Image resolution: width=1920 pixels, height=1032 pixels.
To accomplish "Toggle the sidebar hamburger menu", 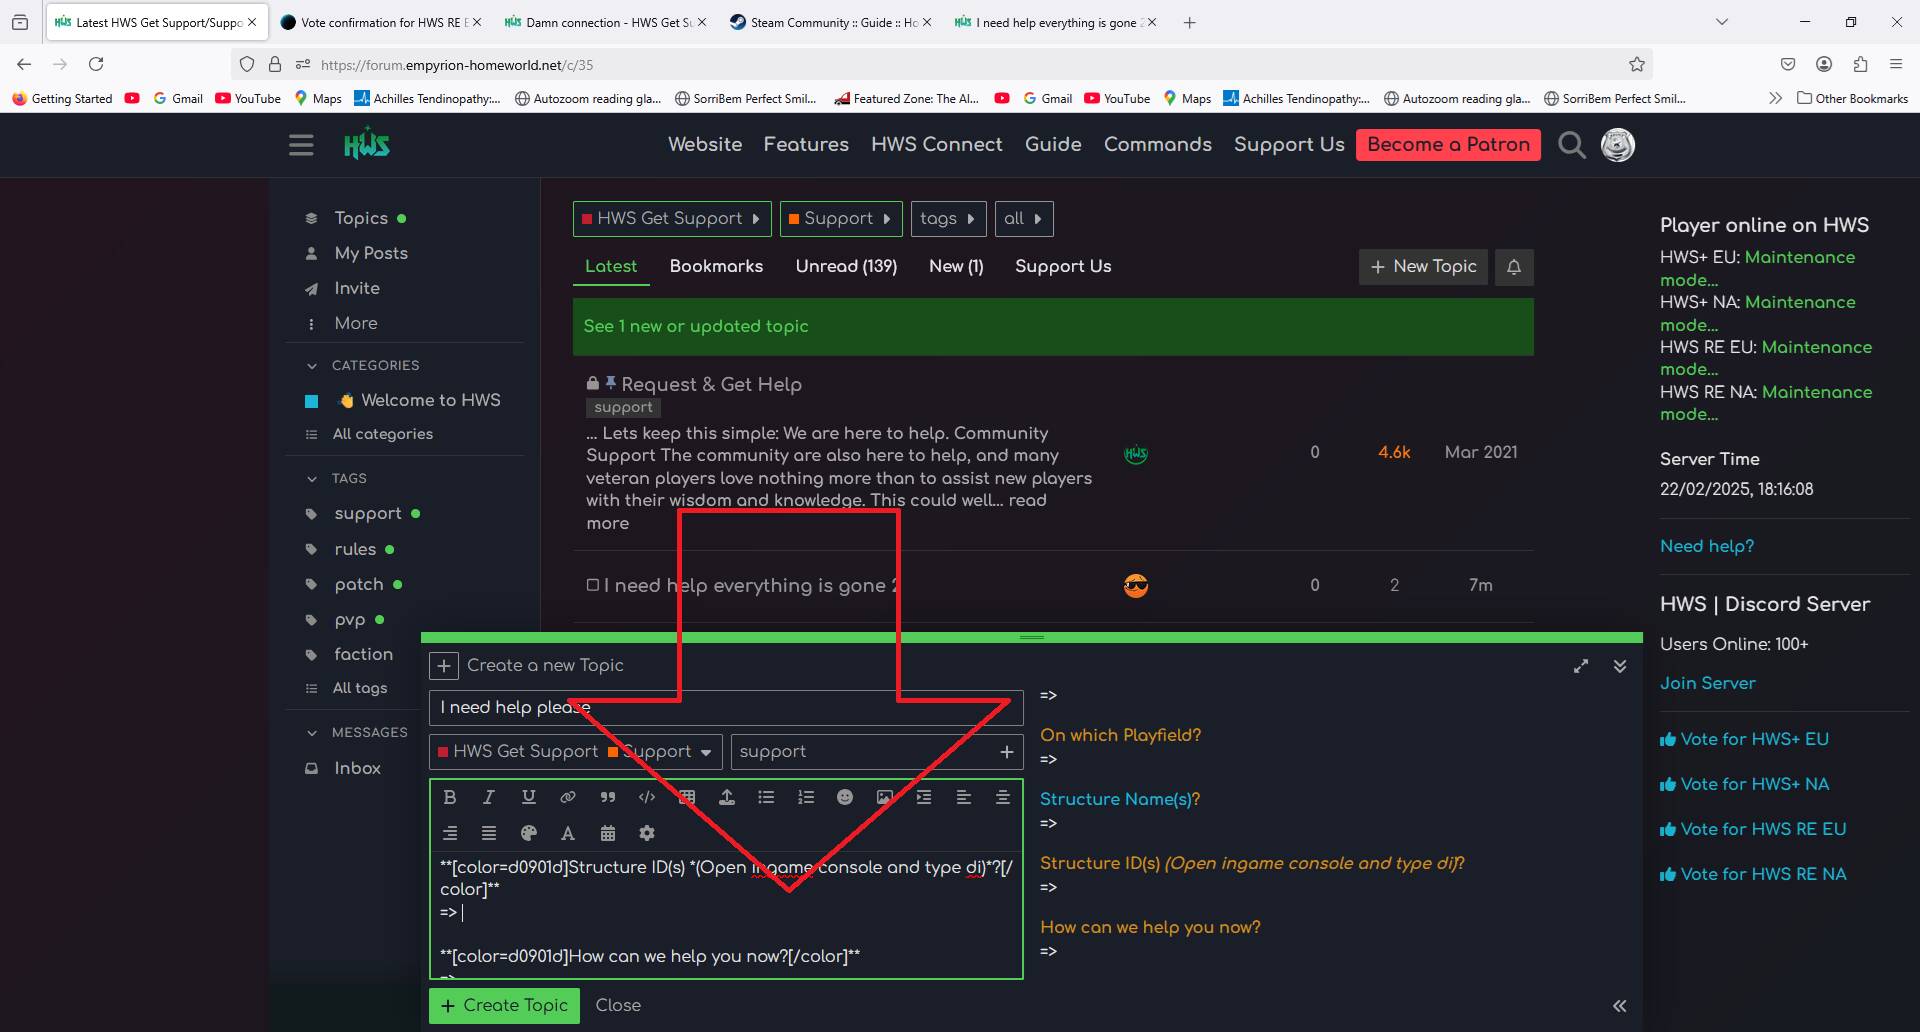I will coord(301,145).
